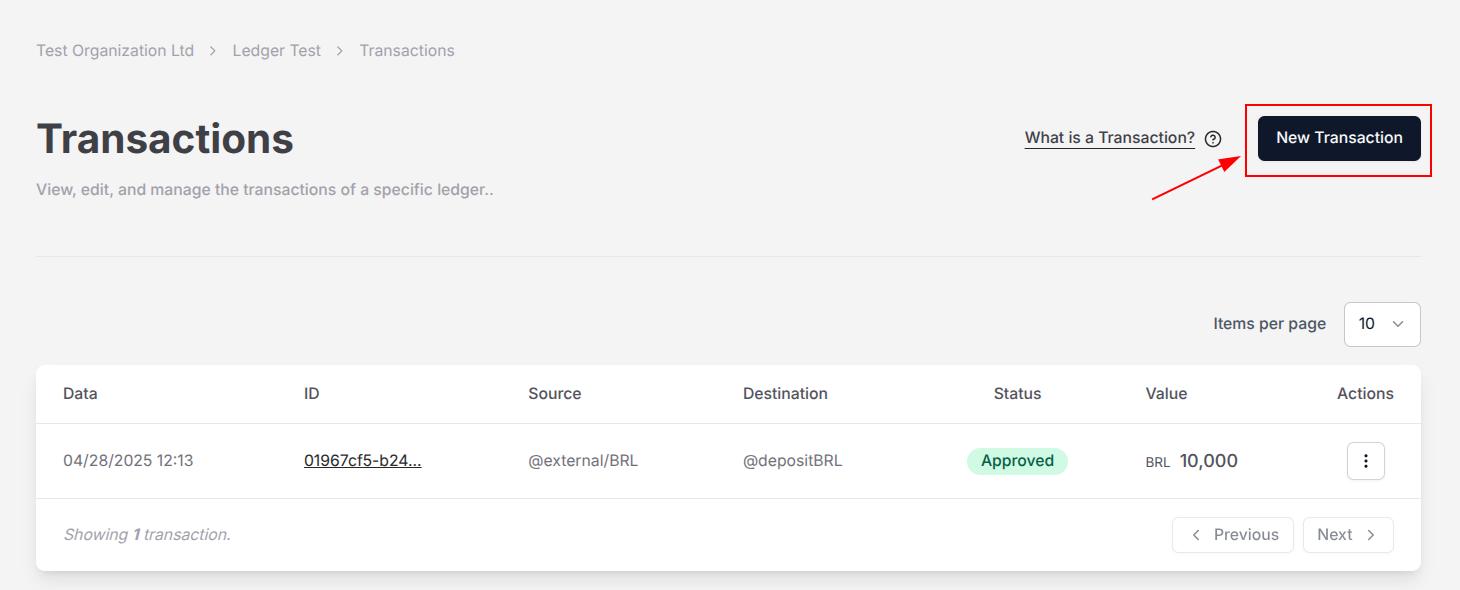Open the three-dot actions menu for the transaction
Screen dimensions: 1460x590
(1366, 461)
